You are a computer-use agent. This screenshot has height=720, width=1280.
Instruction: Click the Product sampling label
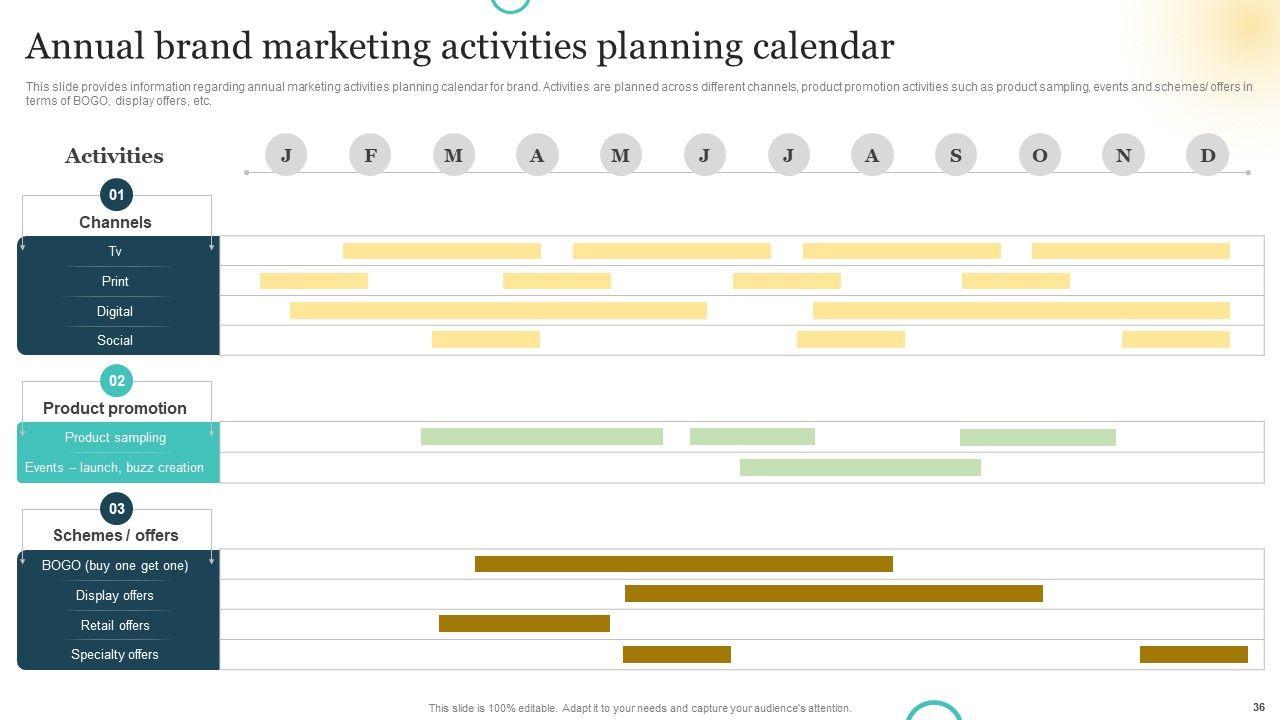115,437
